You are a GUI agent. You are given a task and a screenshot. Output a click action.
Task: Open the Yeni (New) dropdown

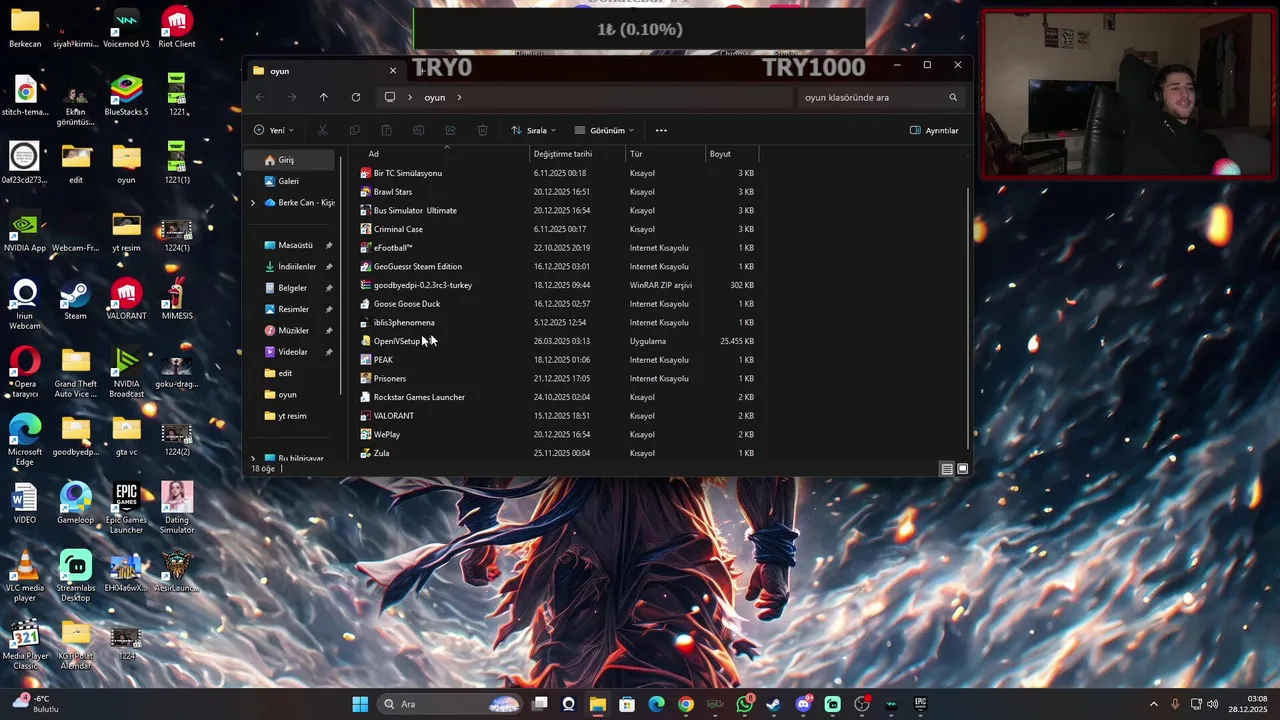coord(273,130)
